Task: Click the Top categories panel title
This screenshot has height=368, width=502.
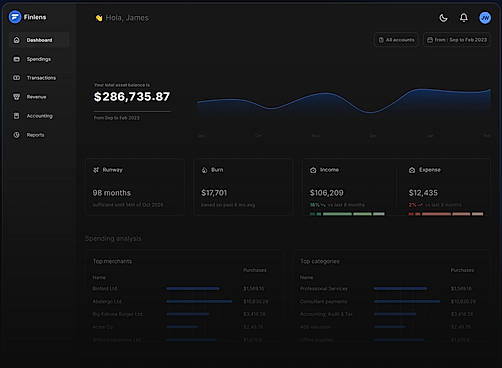Action: (320, 261)
